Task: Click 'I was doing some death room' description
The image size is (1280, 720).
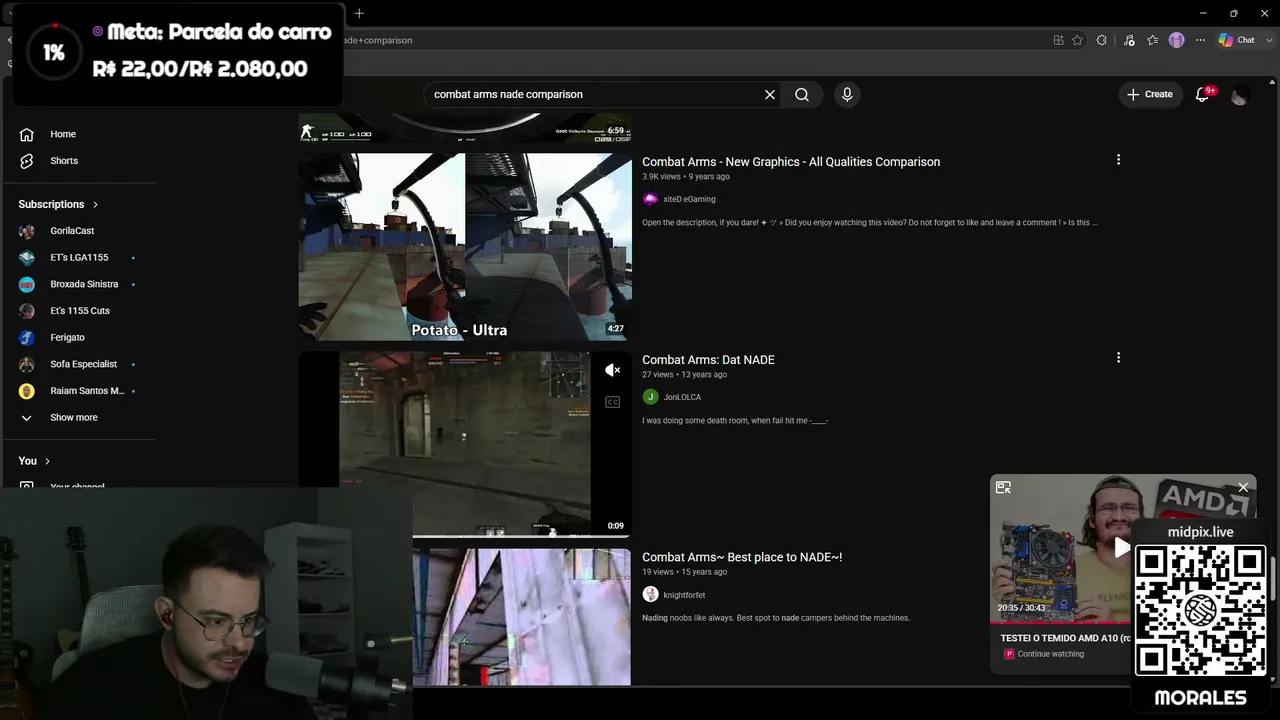Action: click(735, 421)
